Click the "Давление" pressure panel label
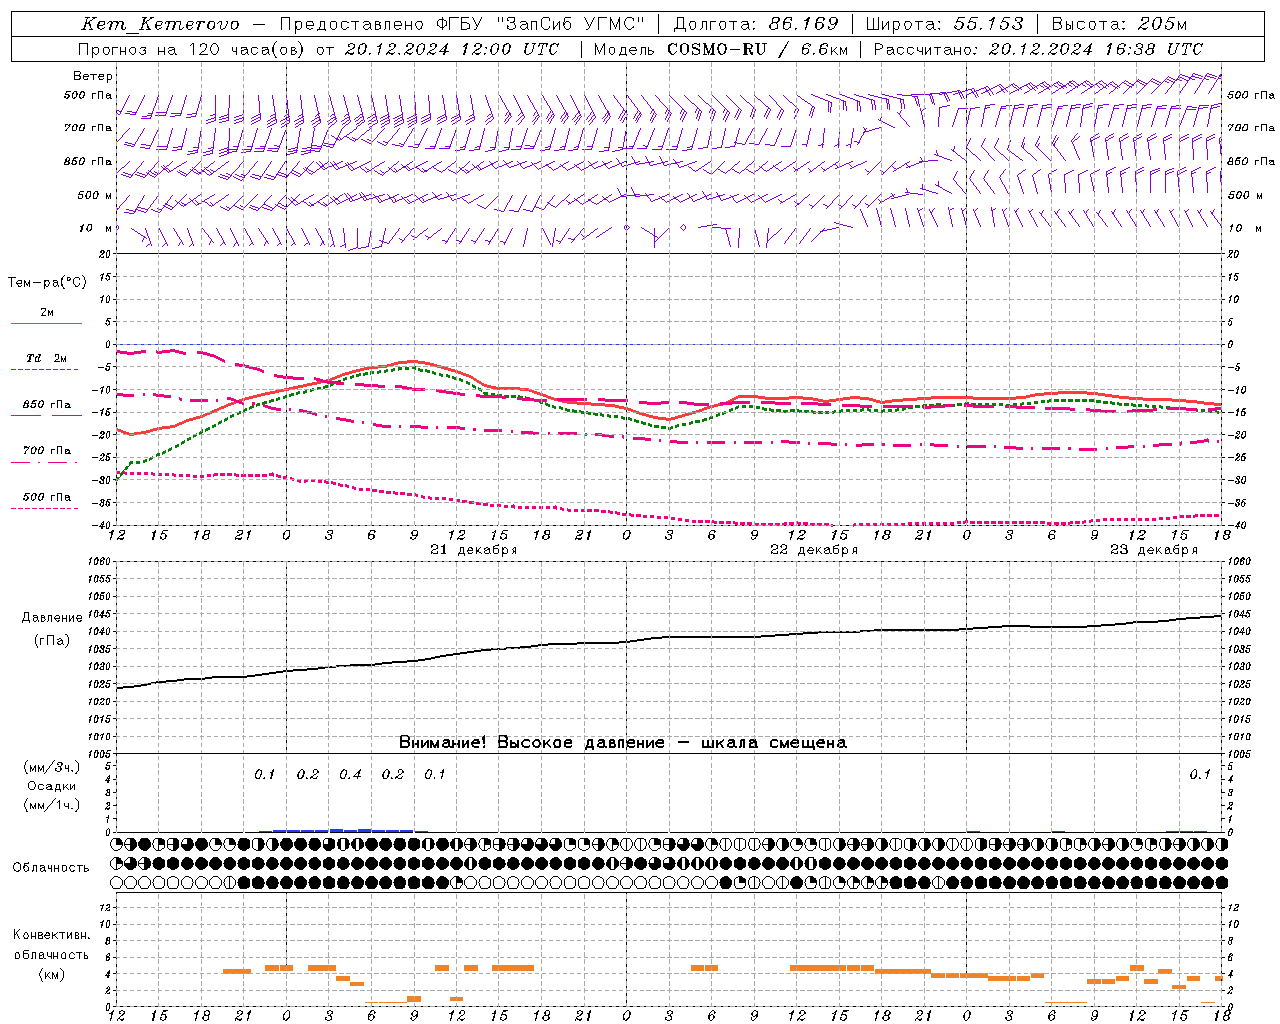Screen dimensions: 1280x1024 coord(52,618)
